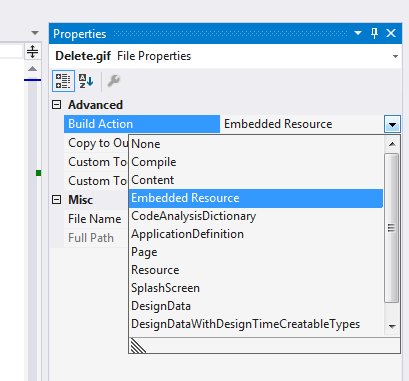Toggle auto-hide pin on Properties panel
Screen dimensions: 409x381
(374, 33)
